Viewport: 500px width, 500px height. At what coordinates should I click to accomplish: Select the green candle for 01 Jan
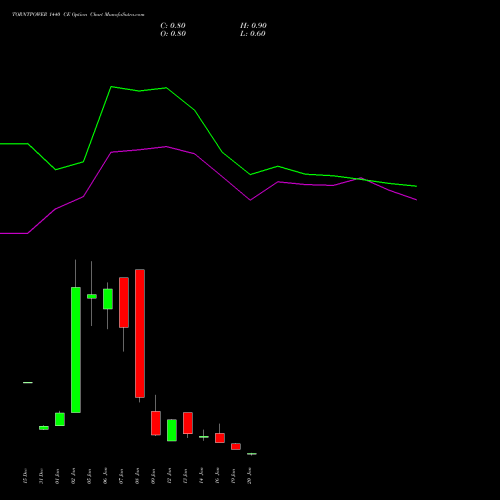pos(60,419)
